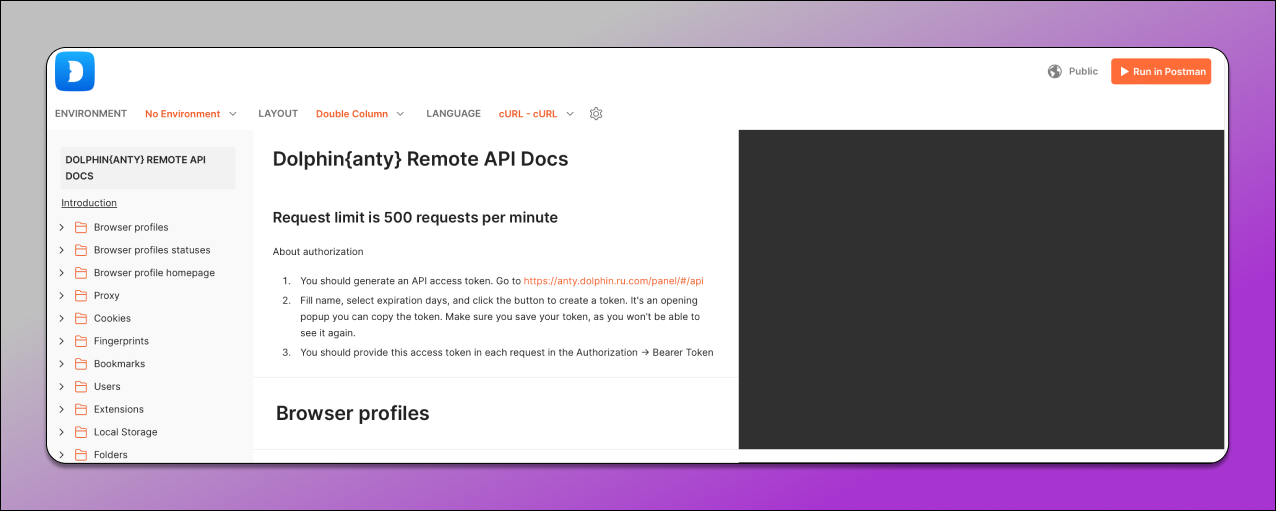Click the Introduction link in sidebar

point(89,203)
